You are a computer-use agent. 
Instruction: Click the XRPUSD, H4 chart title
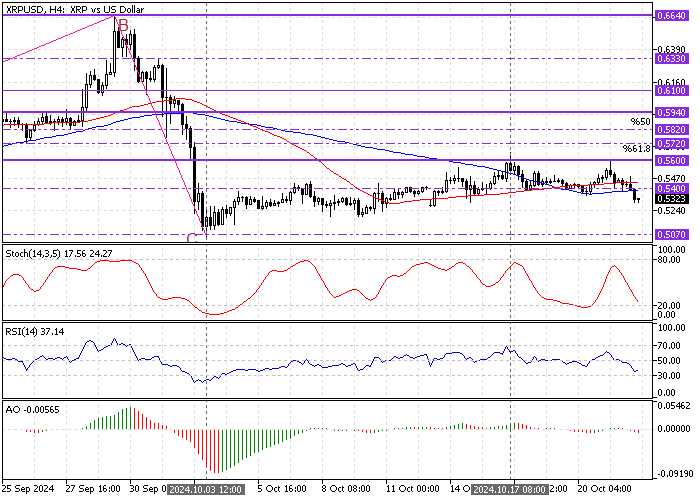(75, 8)
